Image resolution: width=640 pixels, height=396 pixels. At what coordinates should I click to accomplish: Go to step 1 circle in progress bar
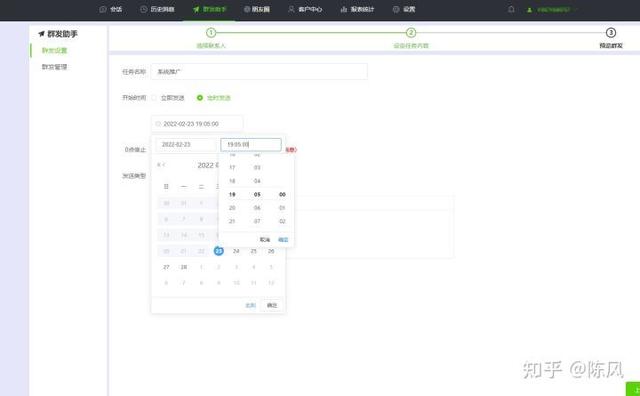click(211, 33)
